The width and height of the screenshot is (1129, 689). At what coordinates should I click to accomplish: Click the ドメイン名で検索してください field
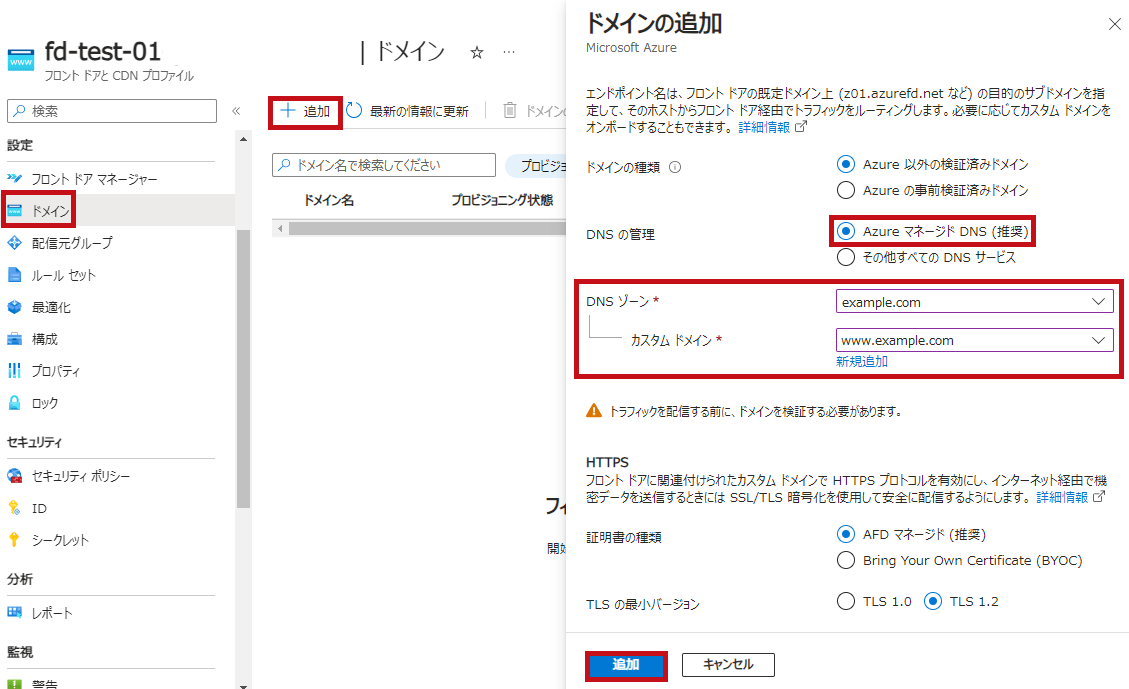tap(384, 165)
